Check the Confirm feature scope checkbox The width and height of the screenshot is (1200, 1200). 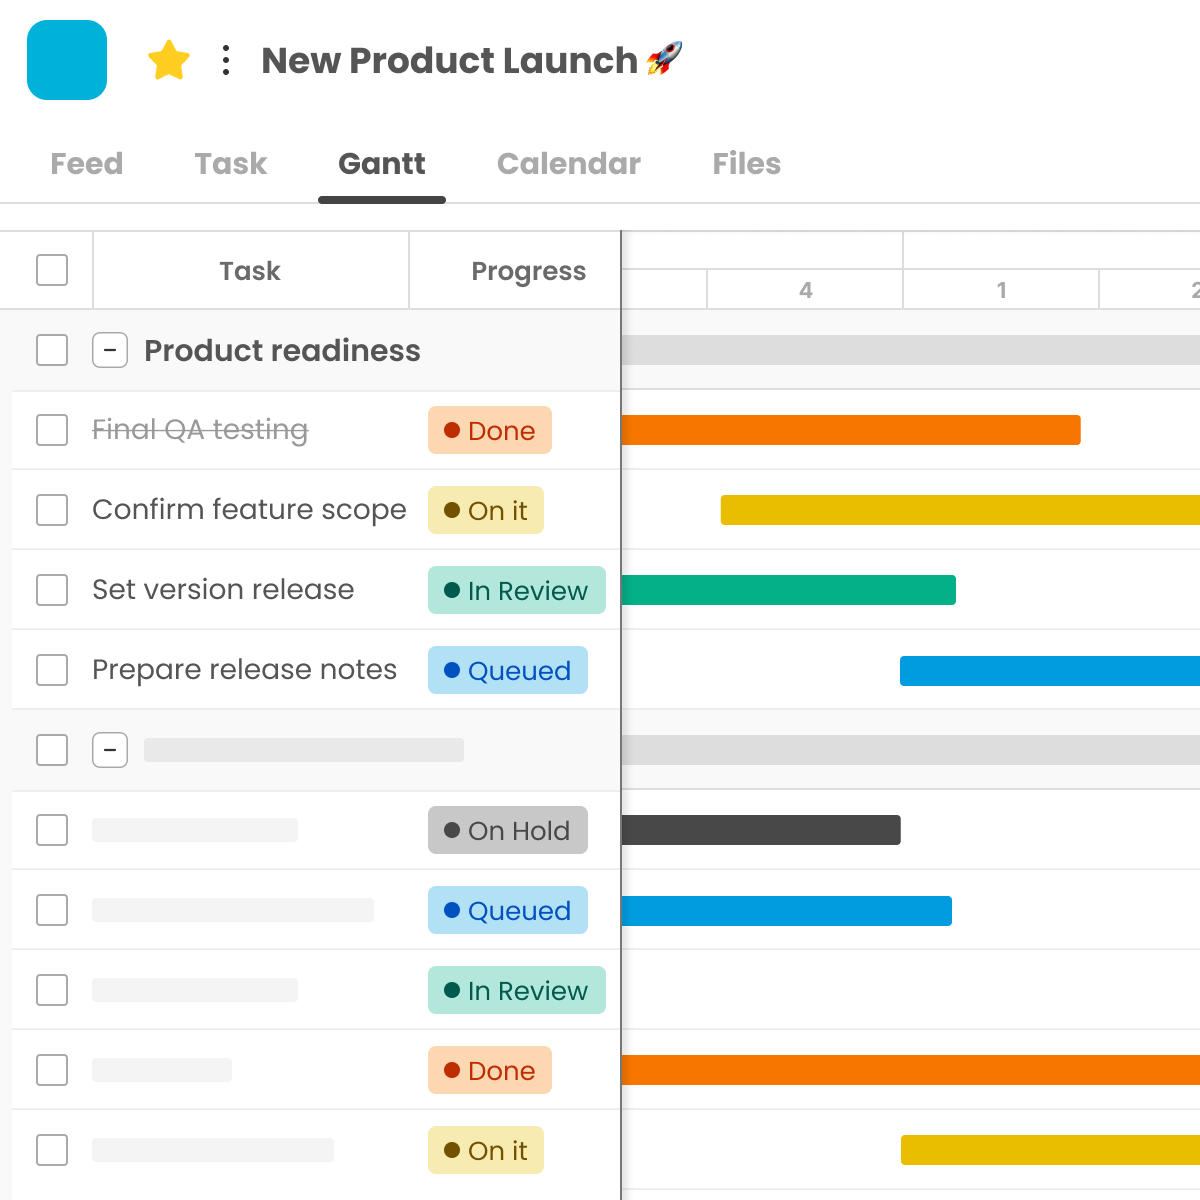coord(51,510)
